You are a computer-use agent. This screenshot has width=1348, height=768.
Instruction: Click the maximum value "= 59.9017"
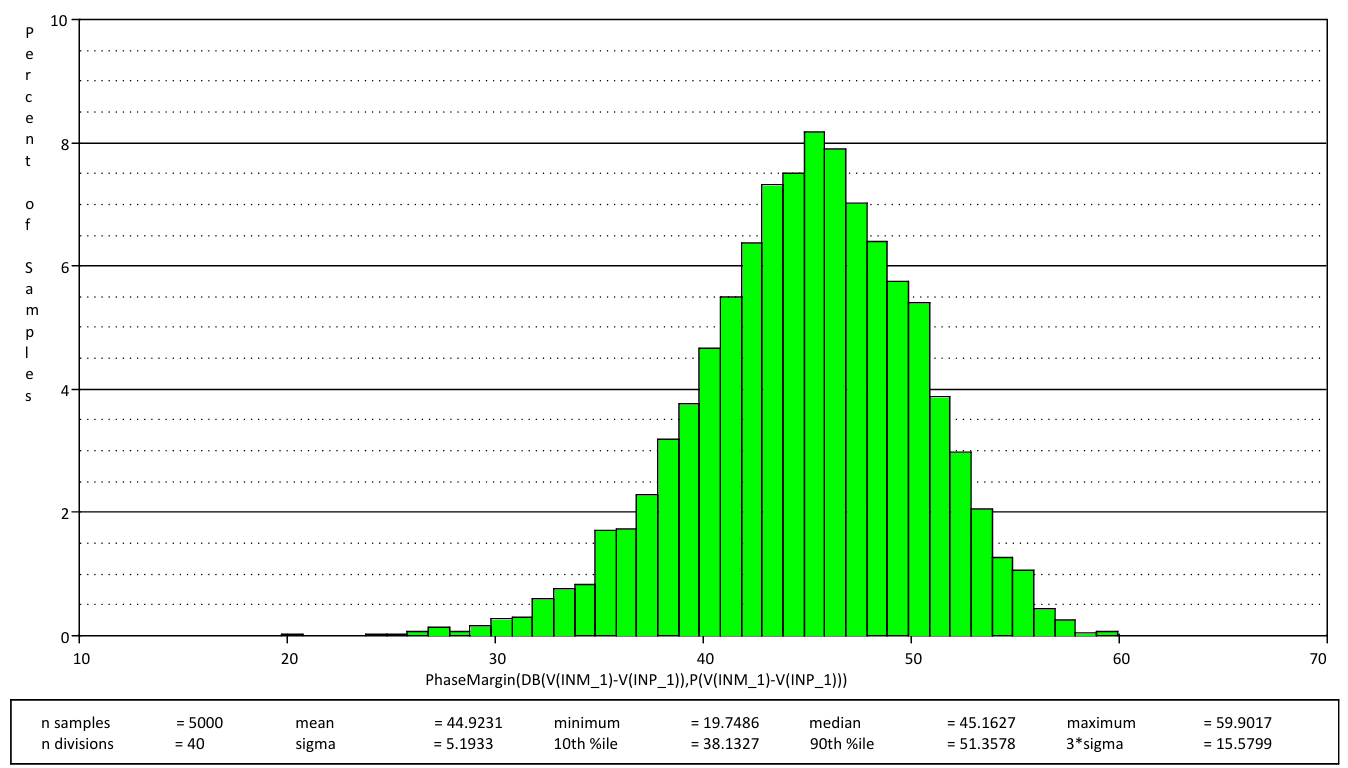(x=1237, y=723)
